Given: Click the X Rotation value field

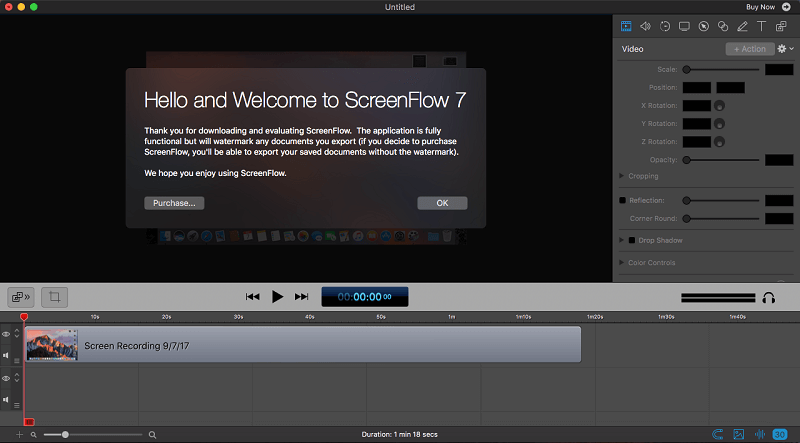Looking at the screenshot, I should 696,106.
